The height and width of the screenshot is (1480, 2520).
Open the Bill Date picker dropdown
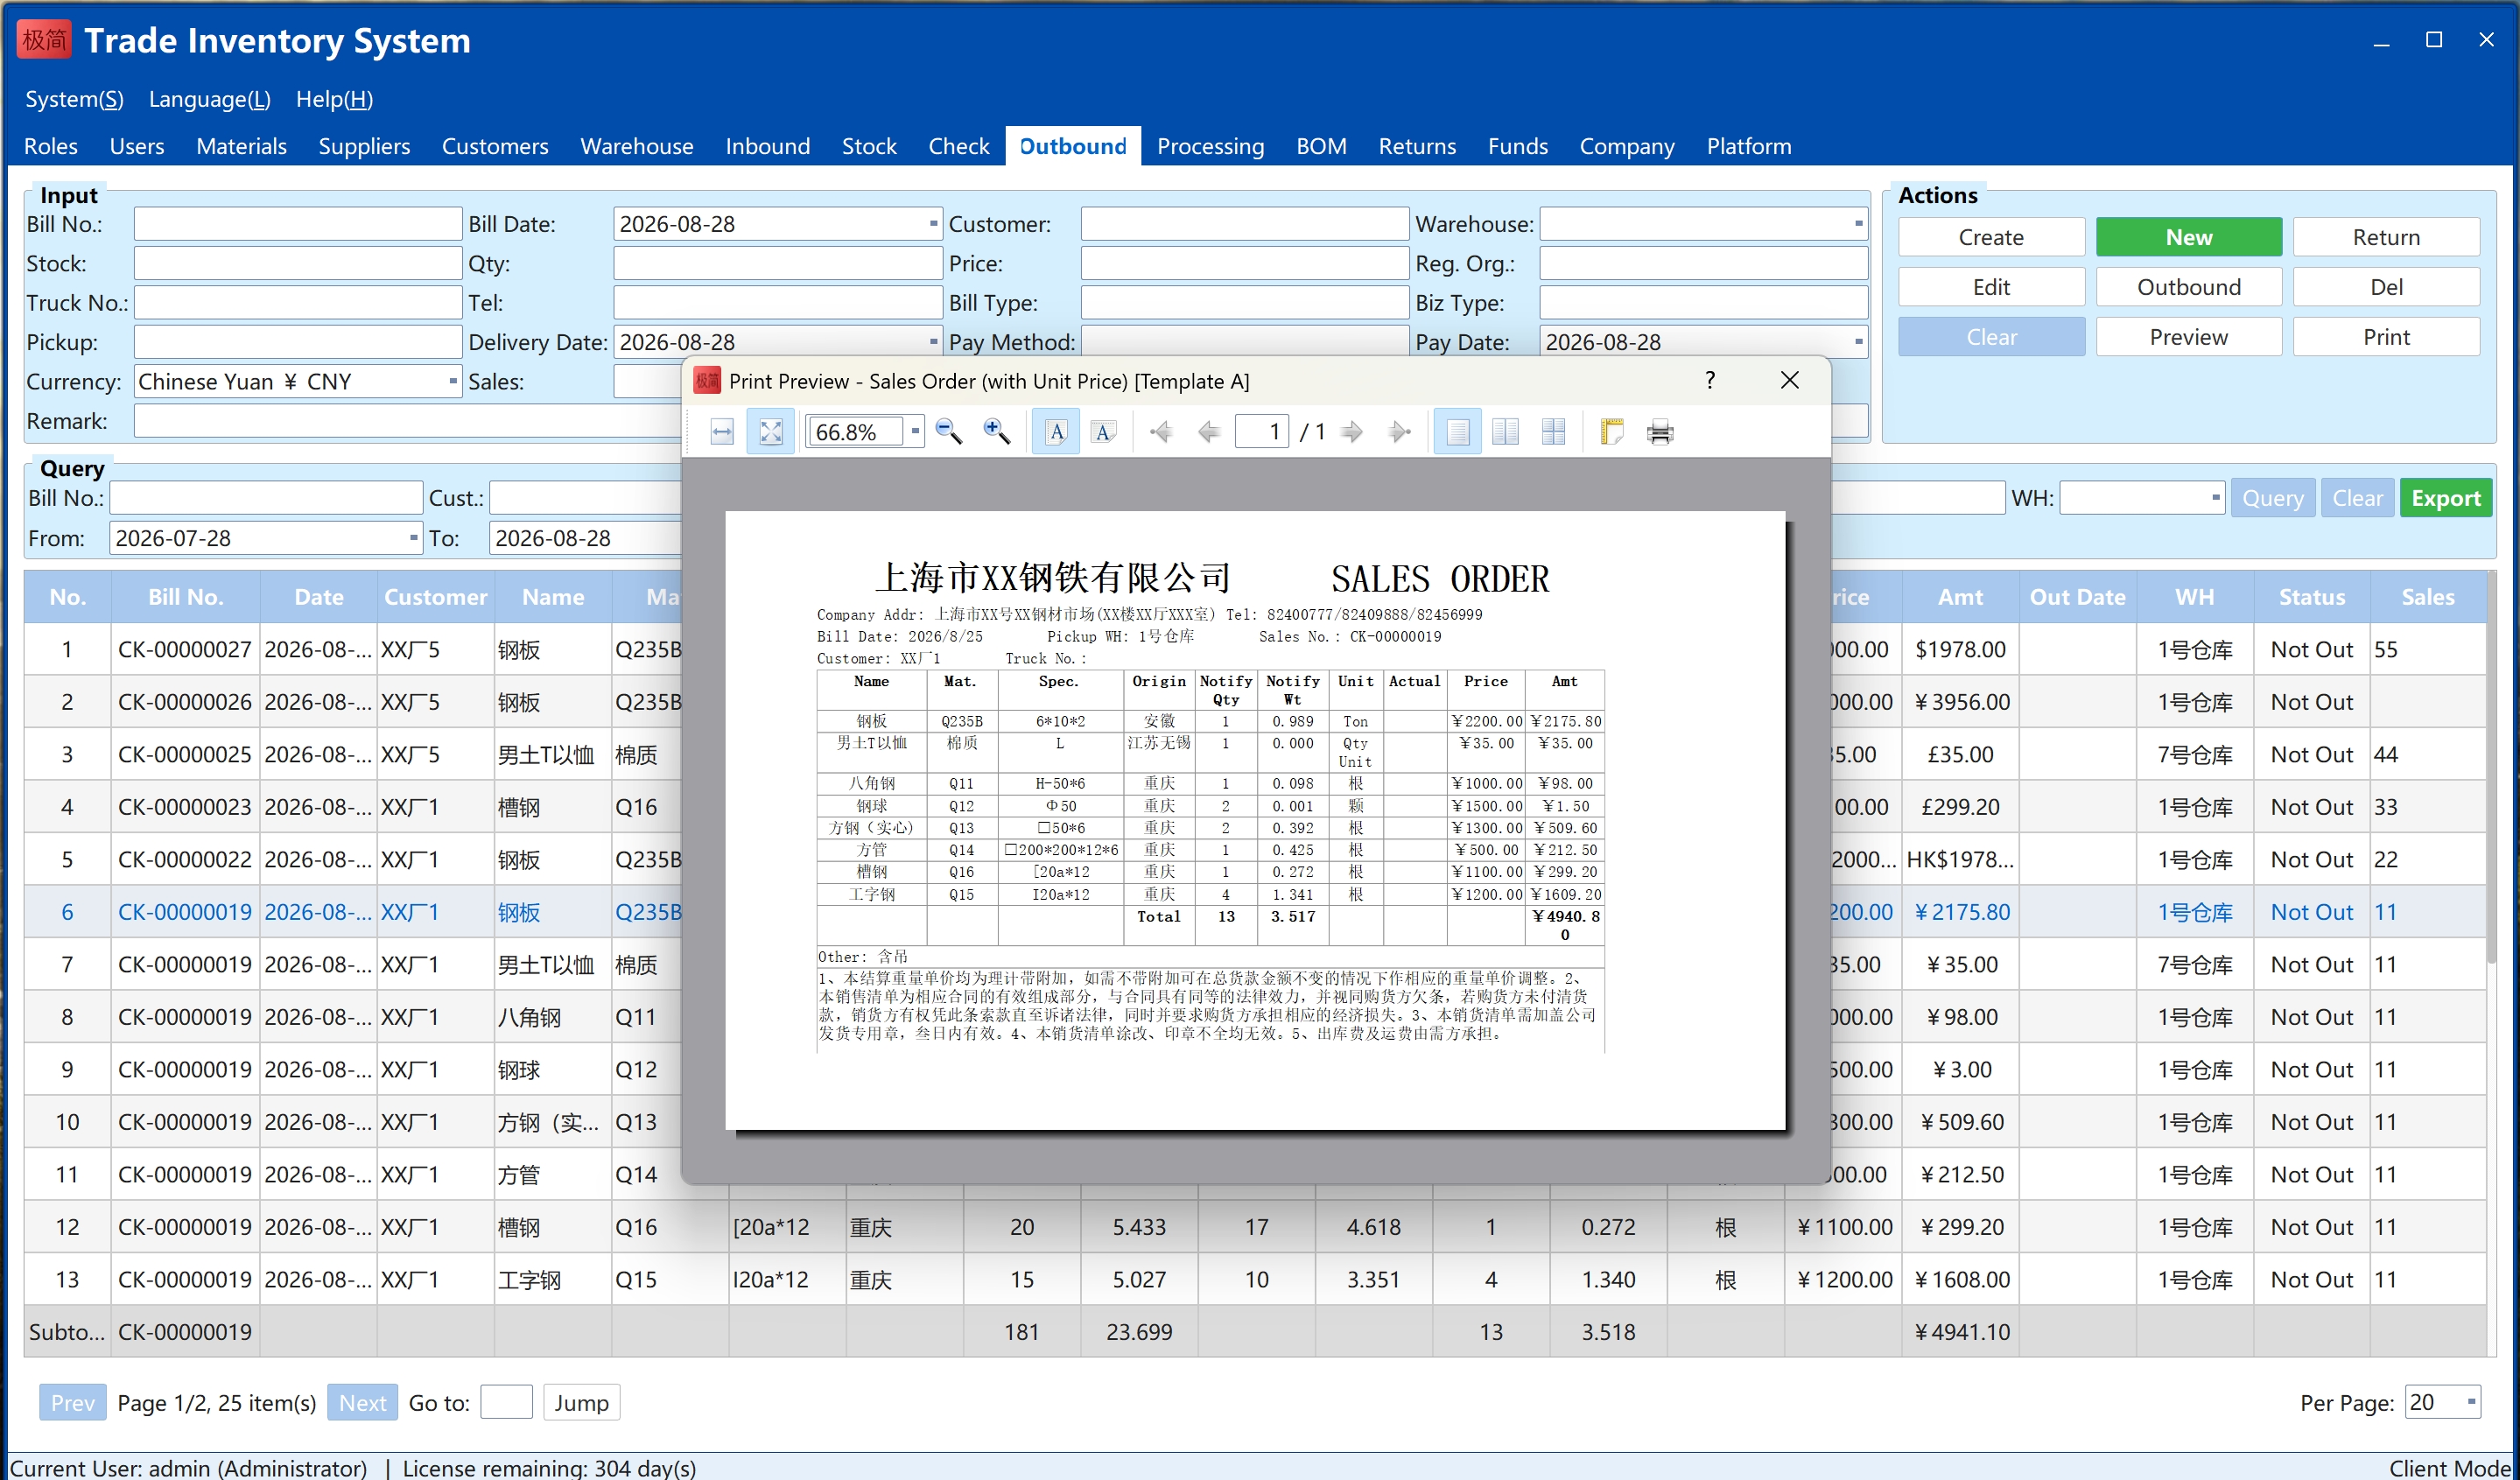coord(933,224)
